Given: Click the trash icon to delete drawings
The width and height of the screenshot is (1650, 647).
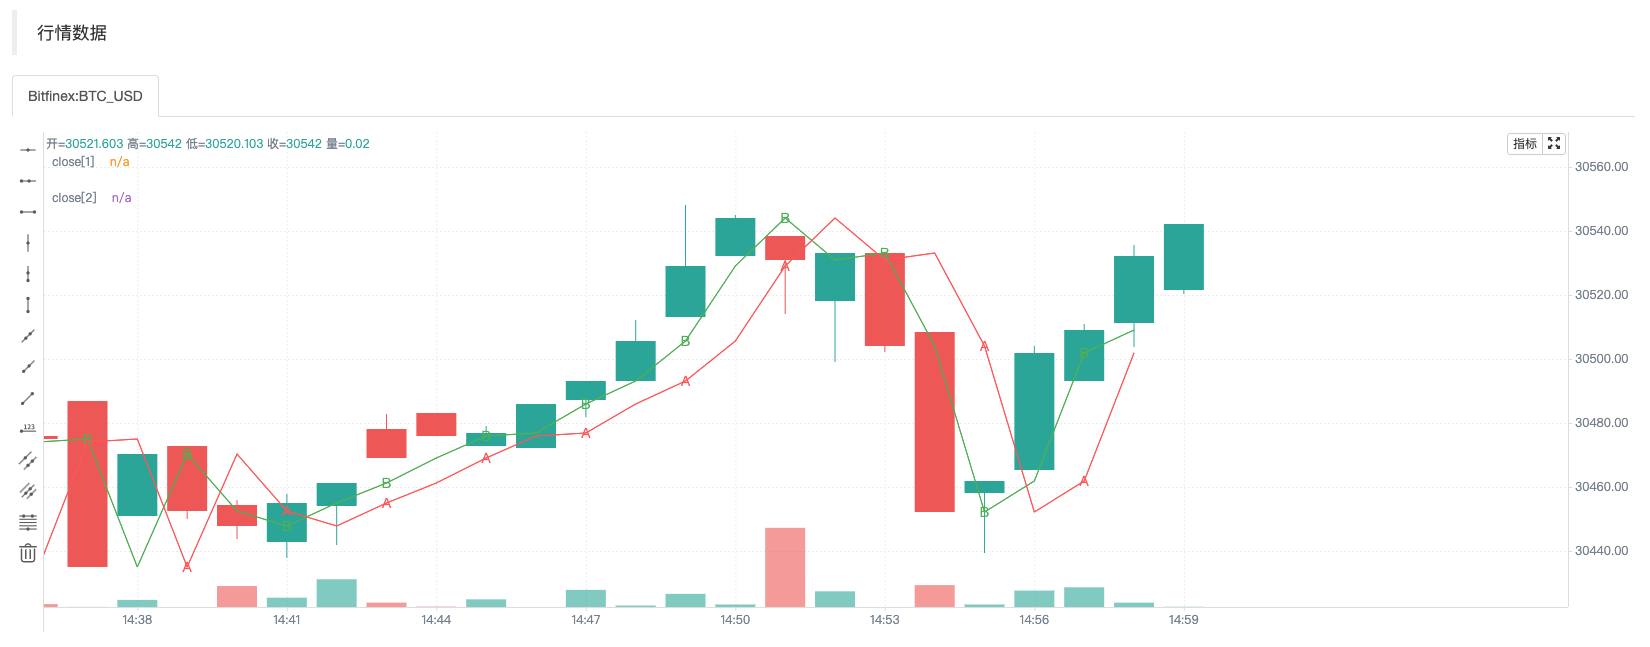Looking at the screenshot, I should pyautogui.click(x=28, y=553).
